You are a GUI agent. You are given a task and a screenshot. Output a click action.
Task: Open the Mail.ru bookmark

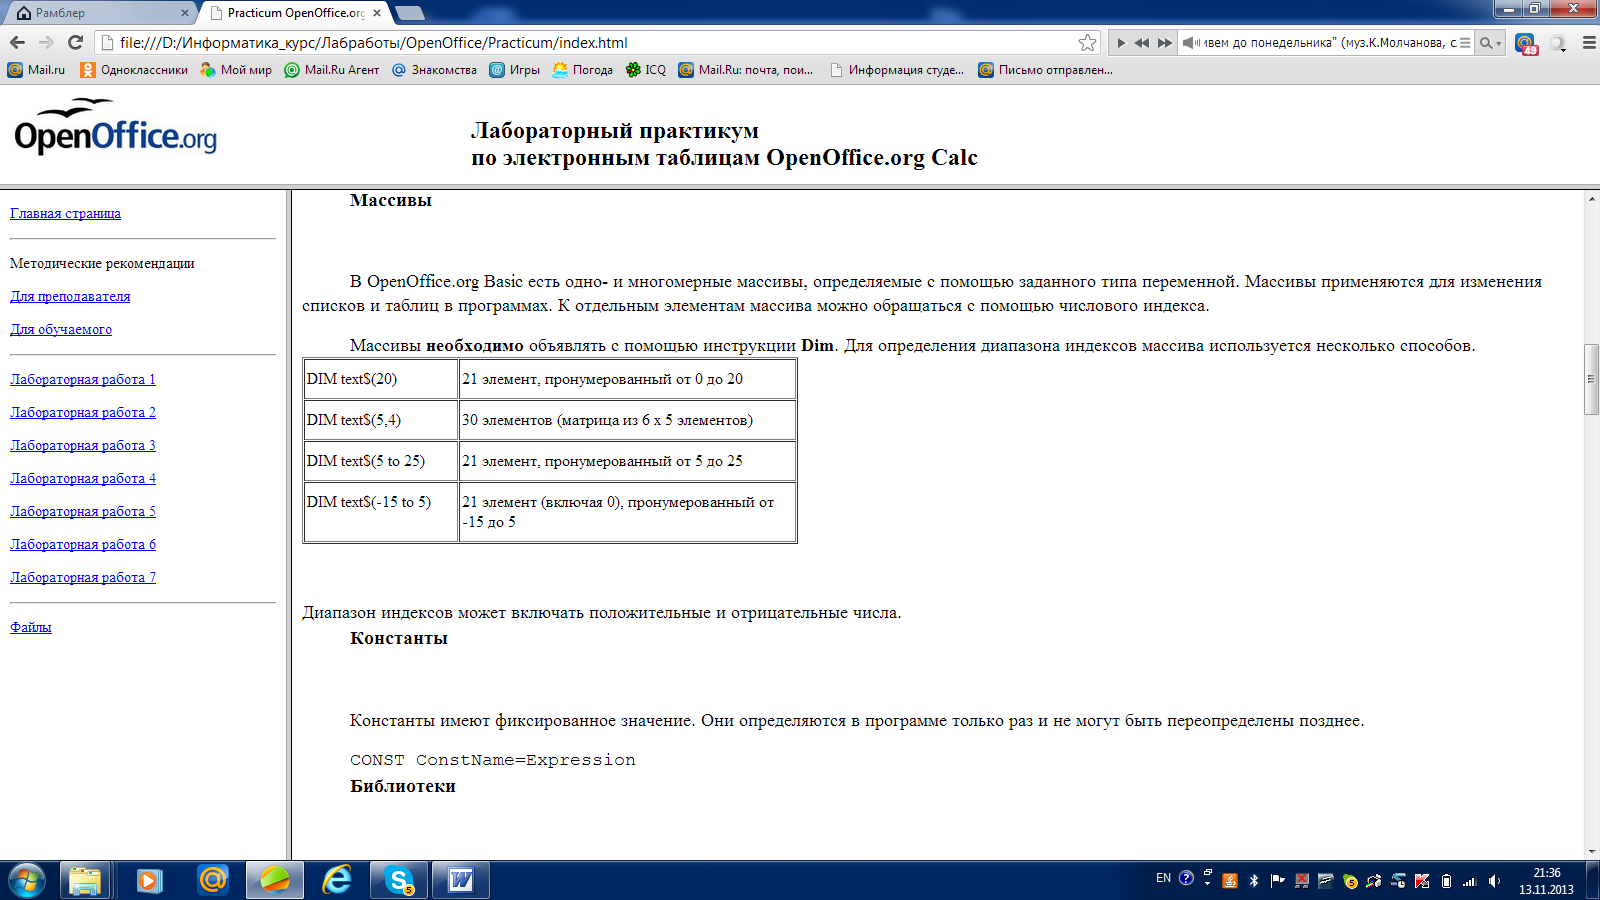tap(37, 70)
